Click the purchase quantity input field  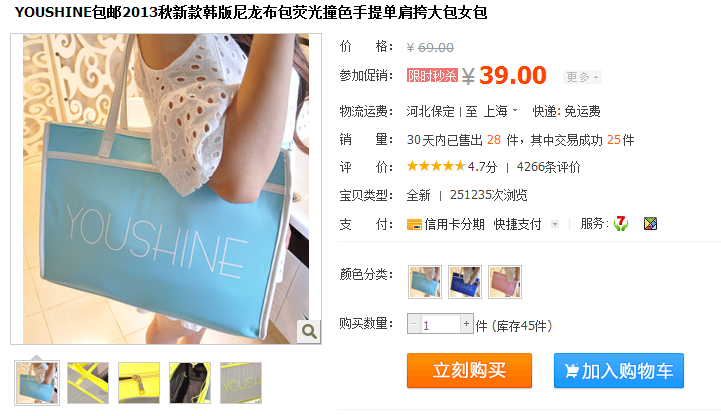[440, 324]
